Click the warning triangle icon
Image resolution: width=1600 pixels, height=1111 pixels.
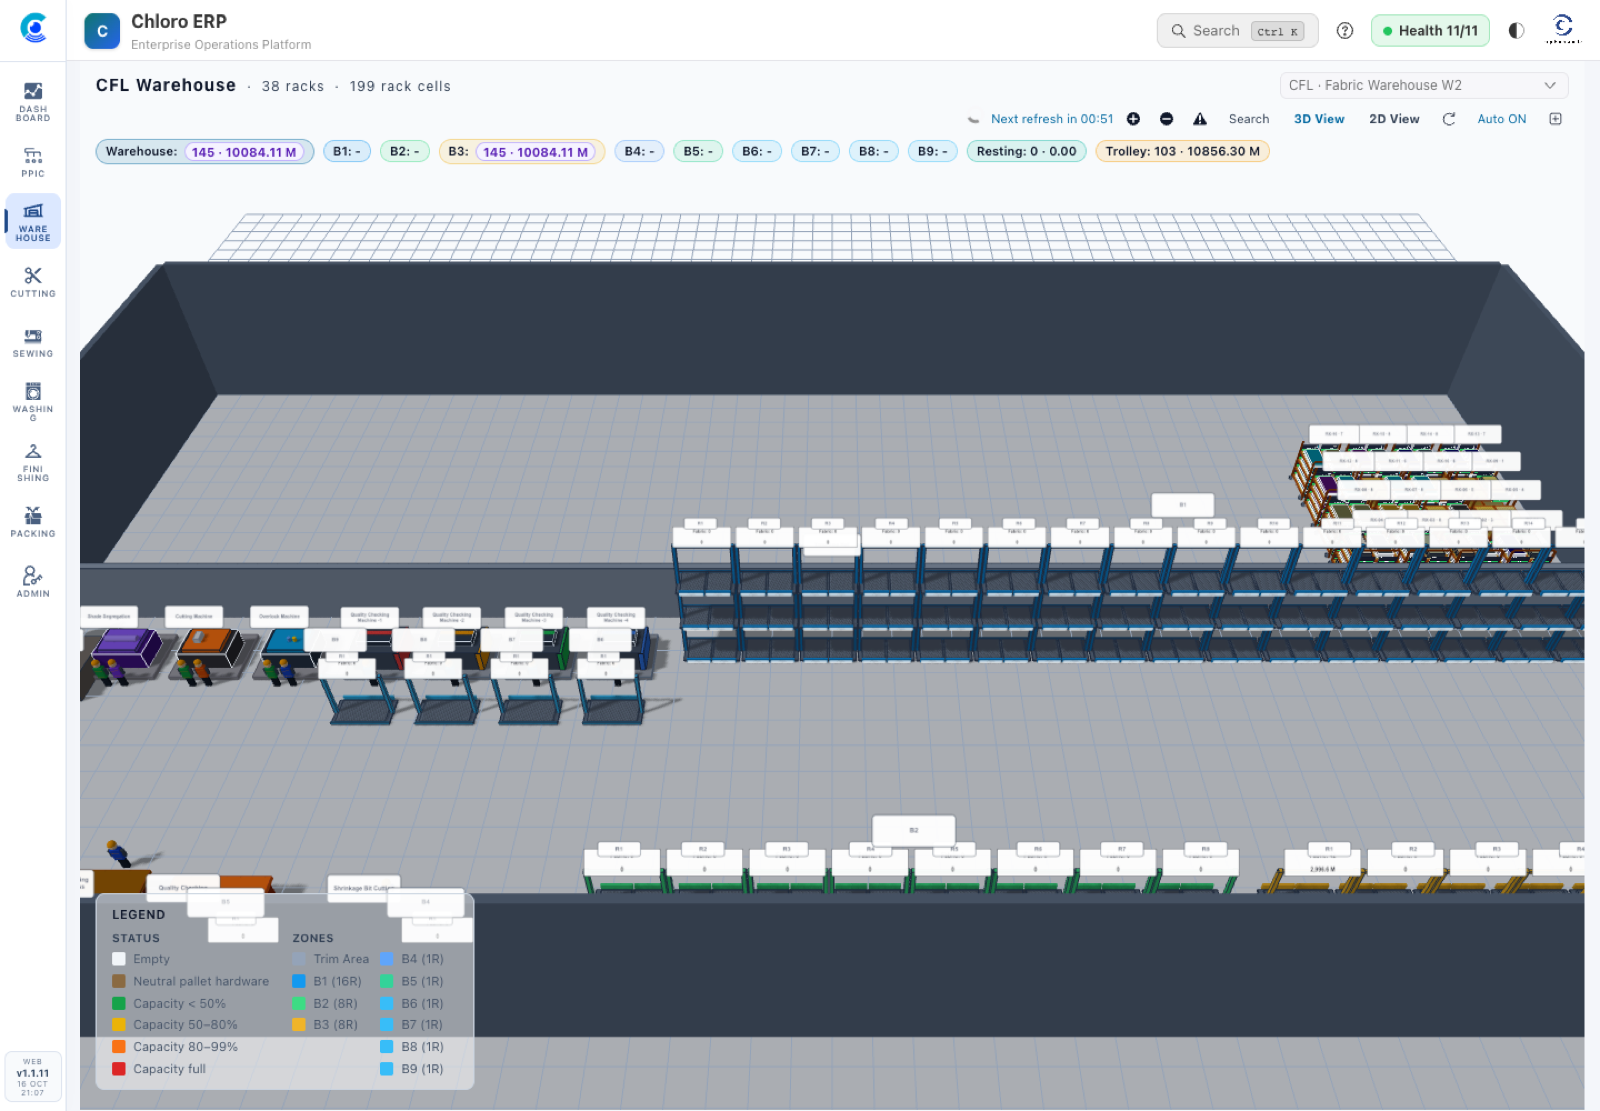tap(1200, 119)
